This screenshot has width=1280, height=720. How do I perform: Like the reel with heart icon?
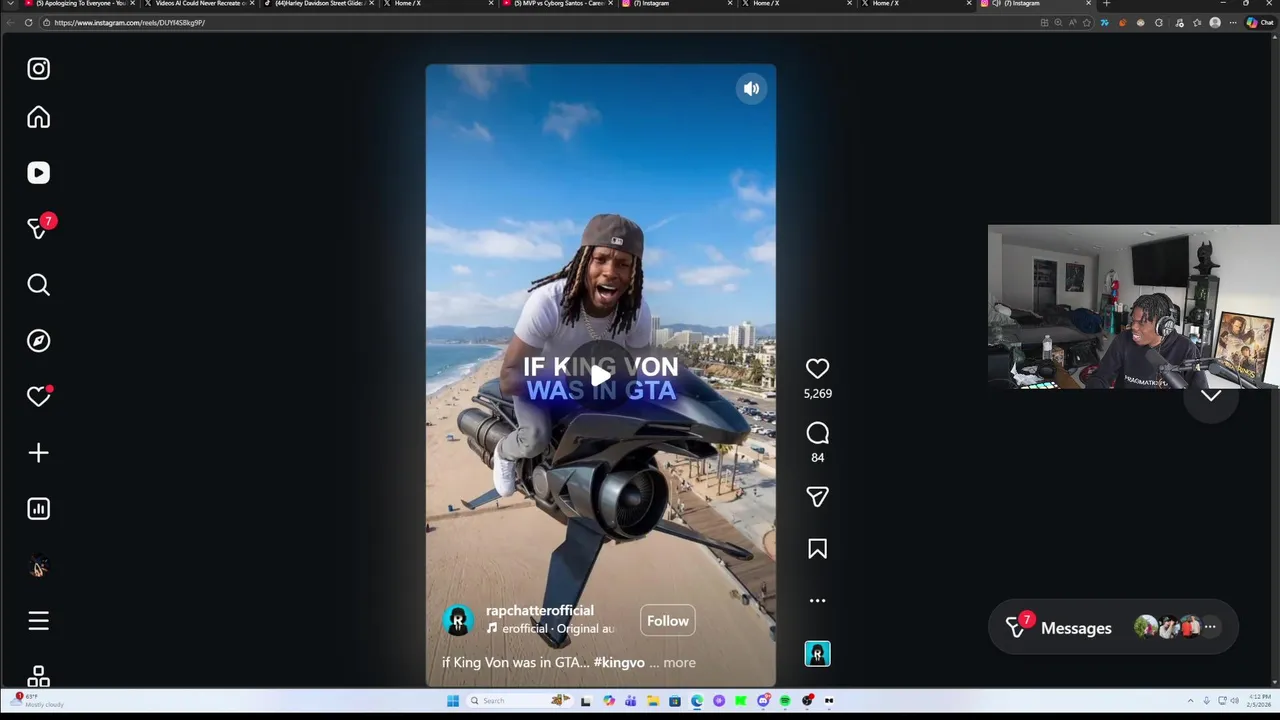[817, 368]
